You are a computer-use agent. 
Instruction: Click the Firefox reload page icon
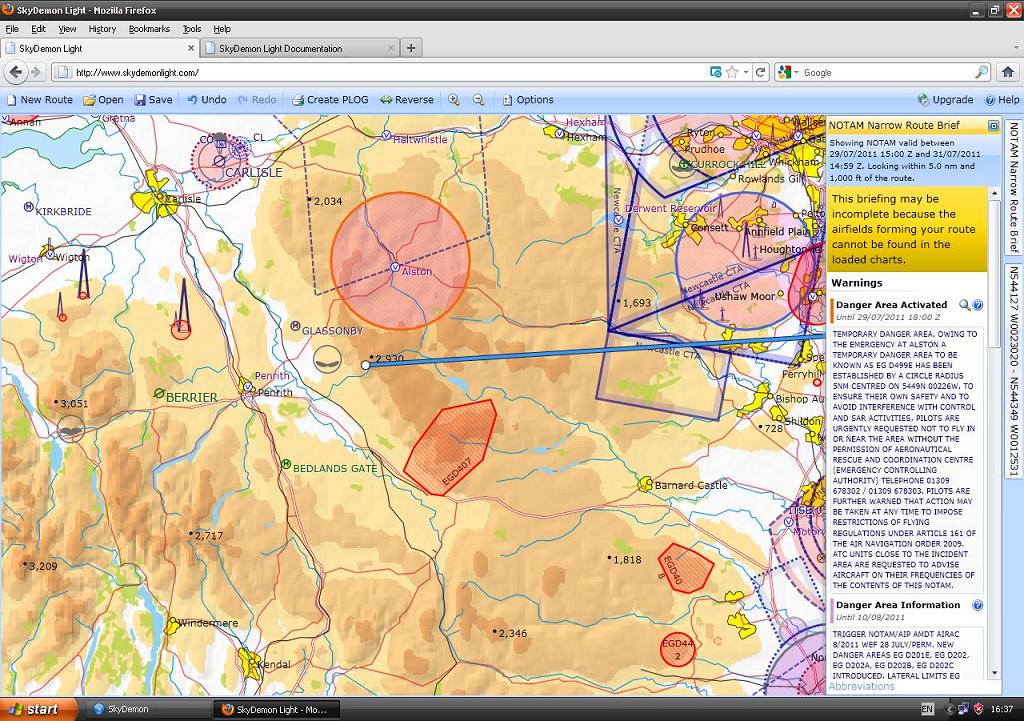point(760,72)
